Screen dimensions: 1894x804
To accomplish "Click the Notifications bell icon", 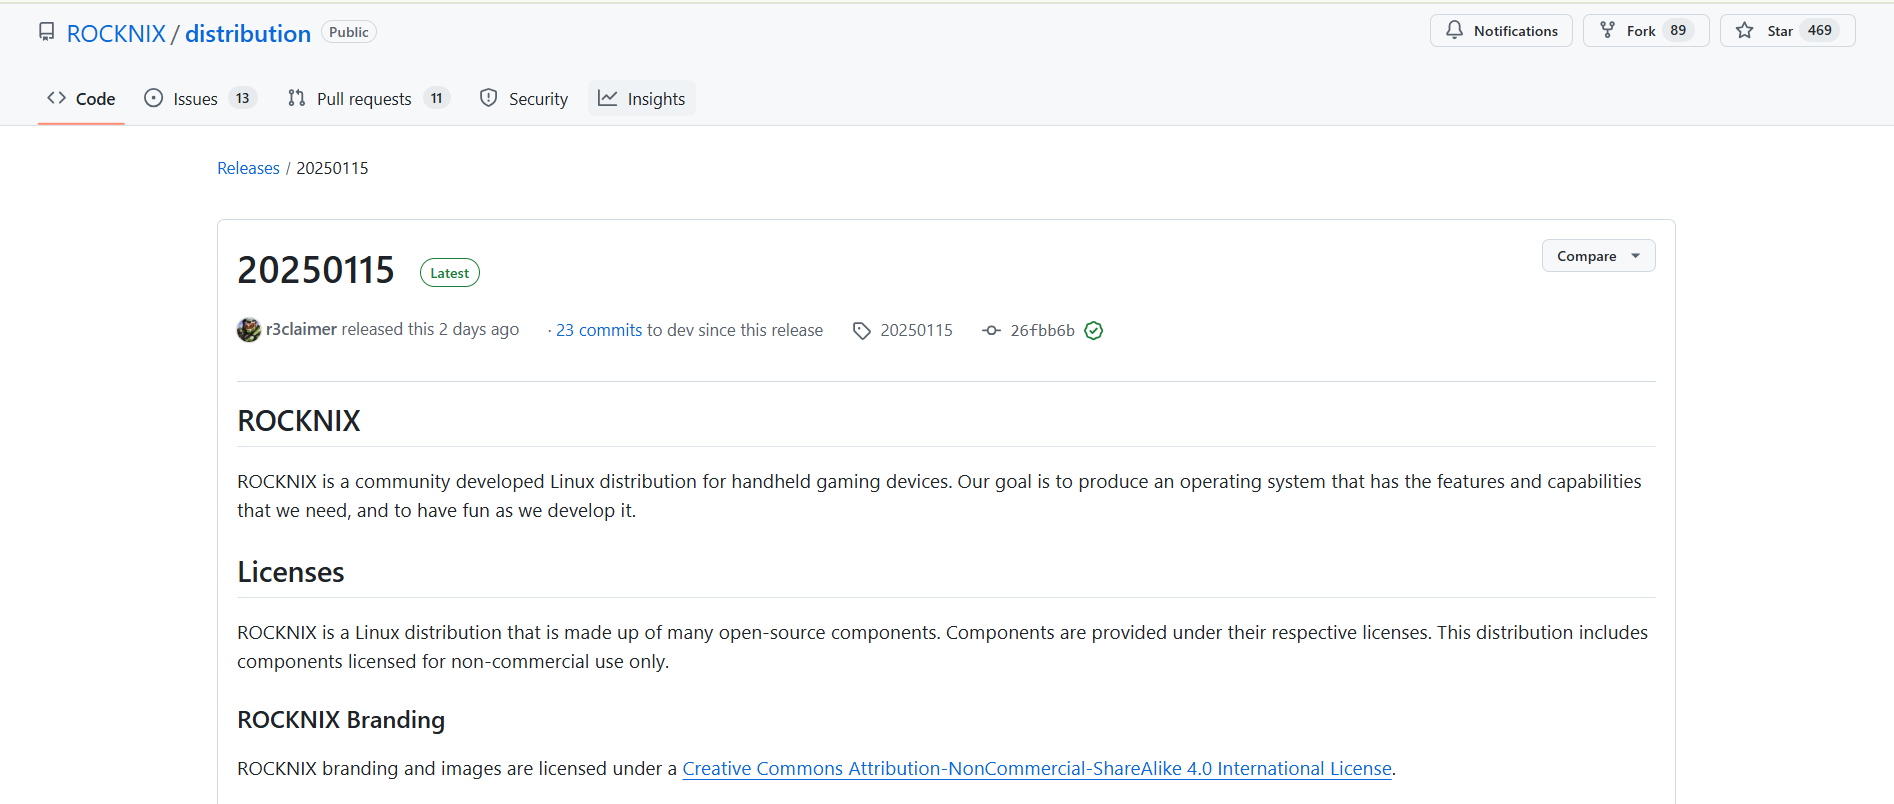I will (1454, 30).
